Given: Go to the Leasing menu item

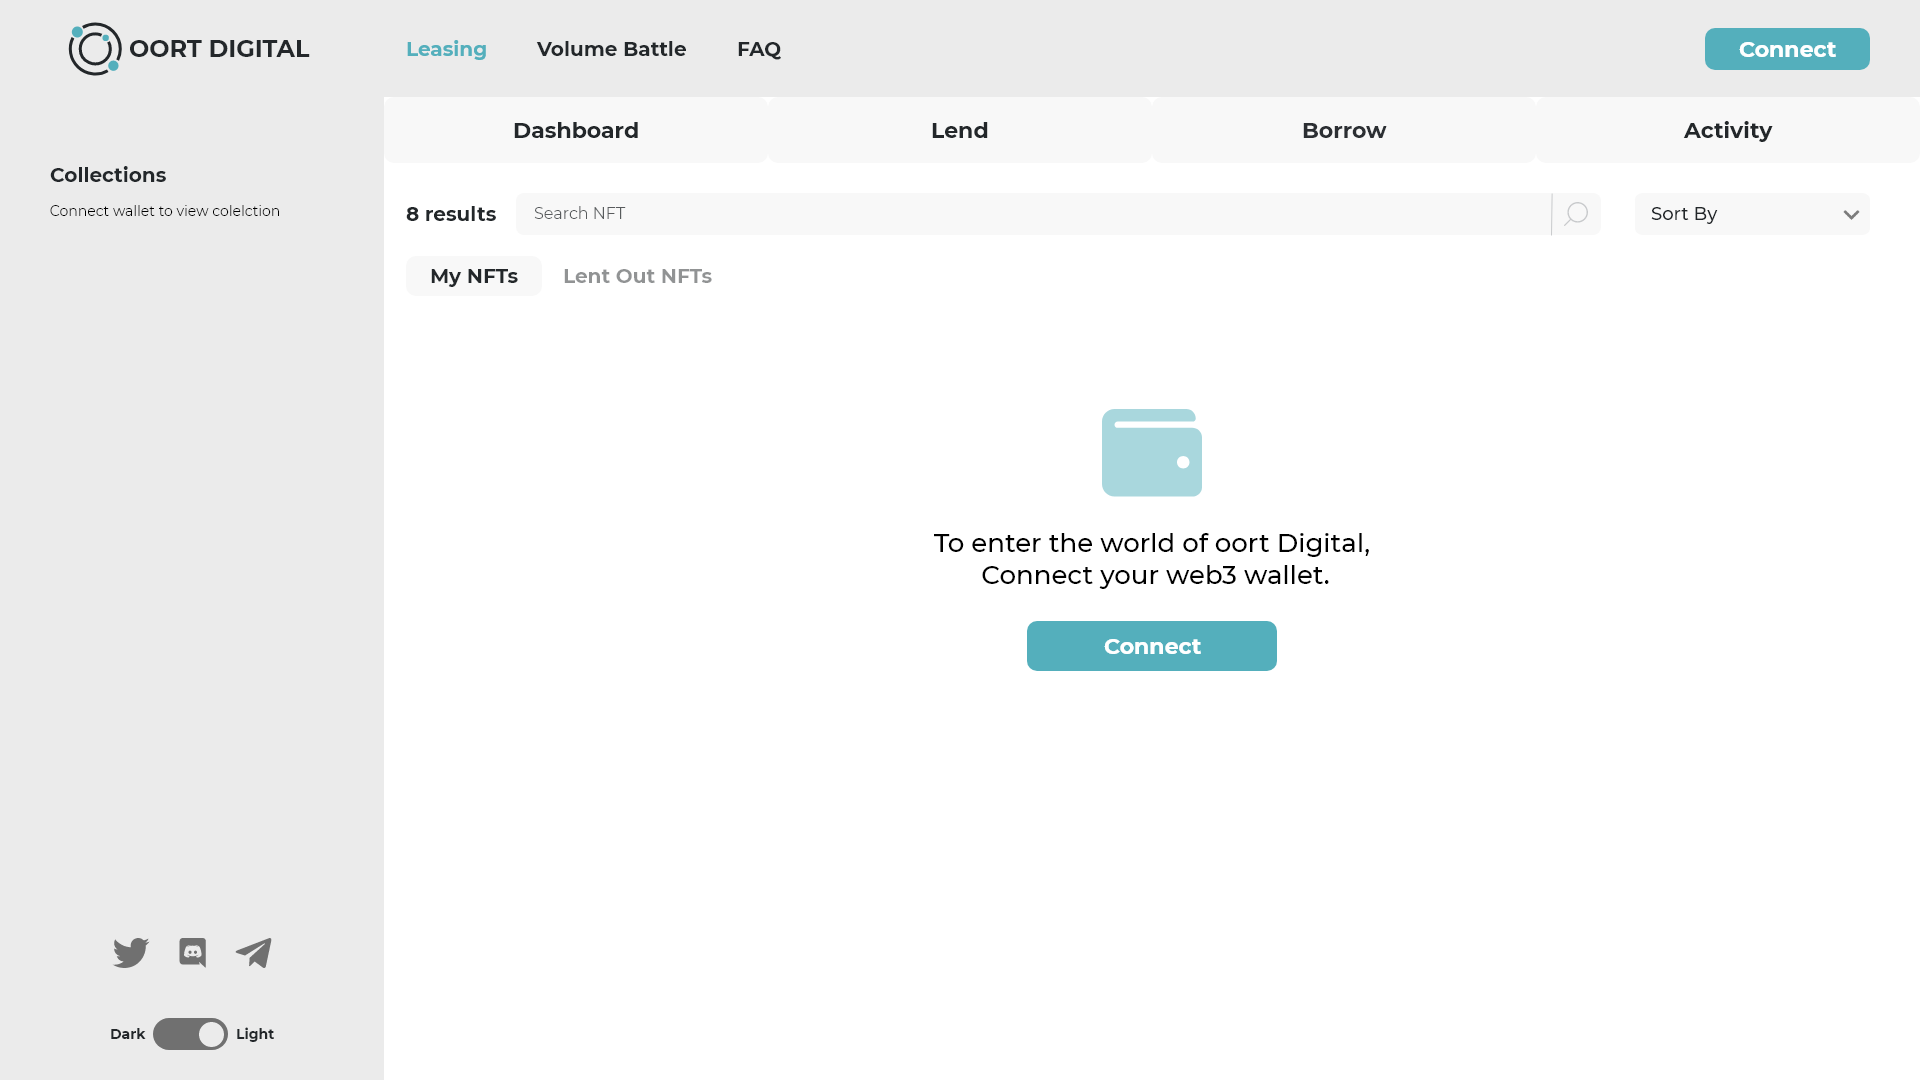Looking at the screenshot, I should click(x=446, y=49).
